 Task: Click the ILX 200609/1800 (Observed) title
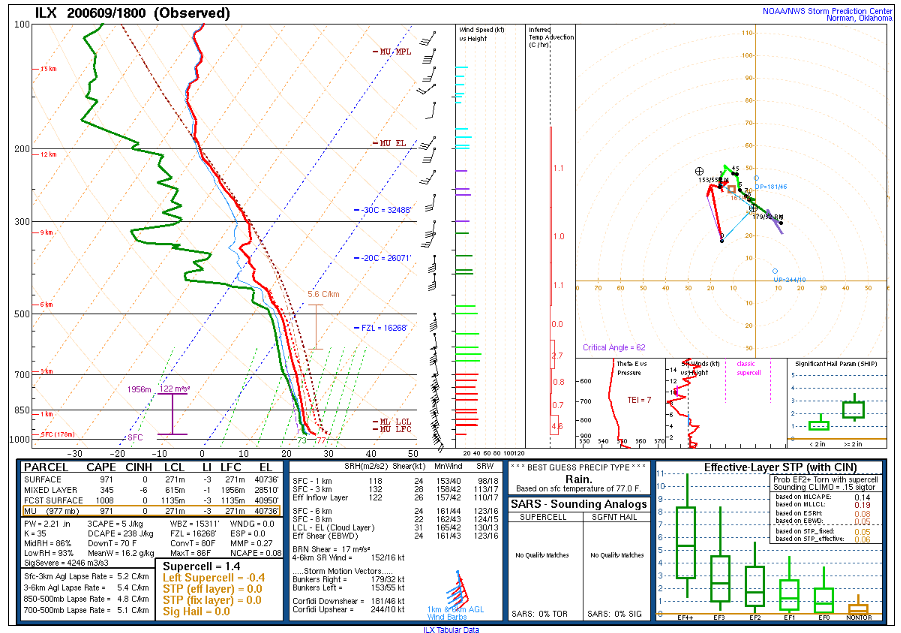point(133,13)
